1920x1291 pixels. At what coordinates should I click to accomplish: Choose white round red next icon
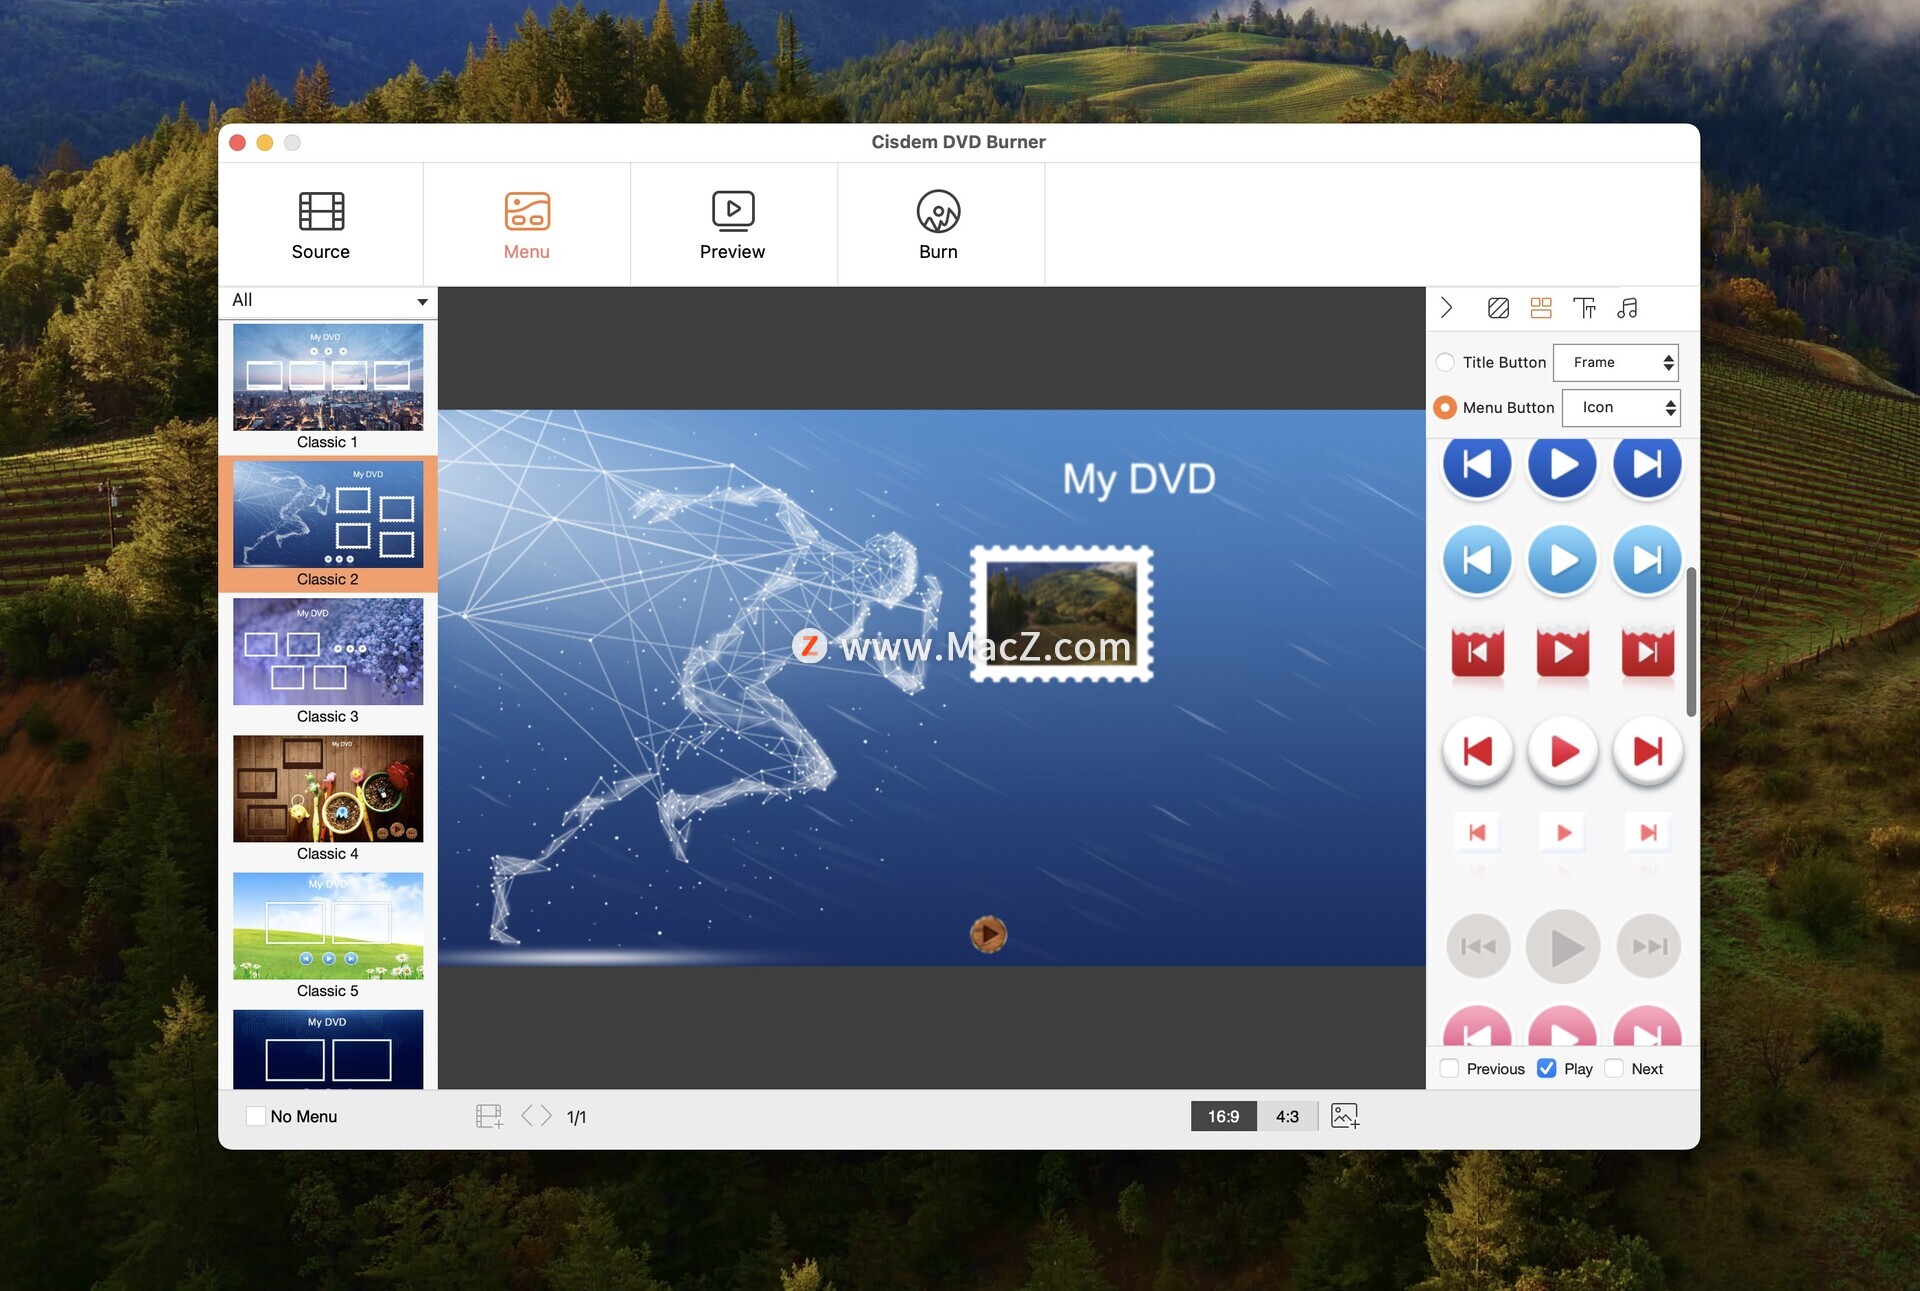(1648, 751)
